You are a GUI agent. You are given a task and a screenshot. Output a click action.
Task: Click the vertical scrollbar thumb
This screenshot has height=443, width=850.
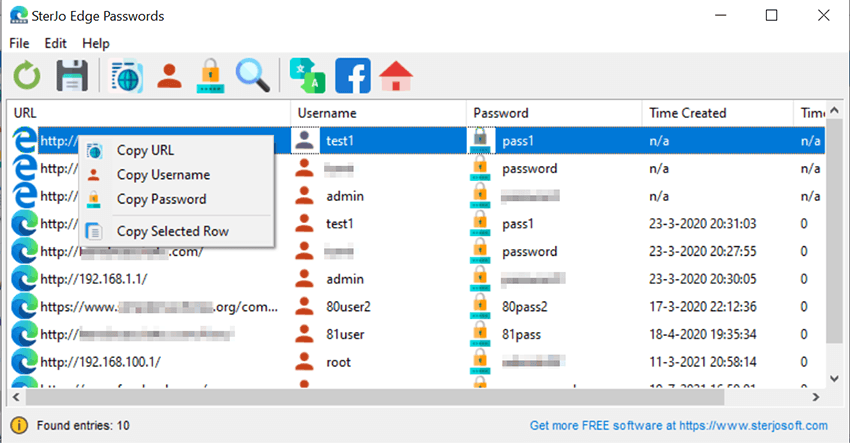pos(834,231)
